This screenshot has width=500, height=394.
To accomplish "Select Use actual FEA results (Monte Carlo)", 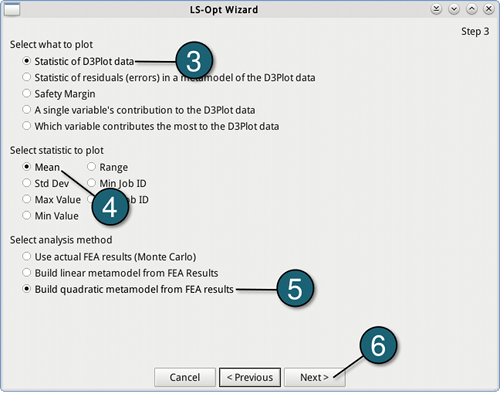I will click(109, 257).
